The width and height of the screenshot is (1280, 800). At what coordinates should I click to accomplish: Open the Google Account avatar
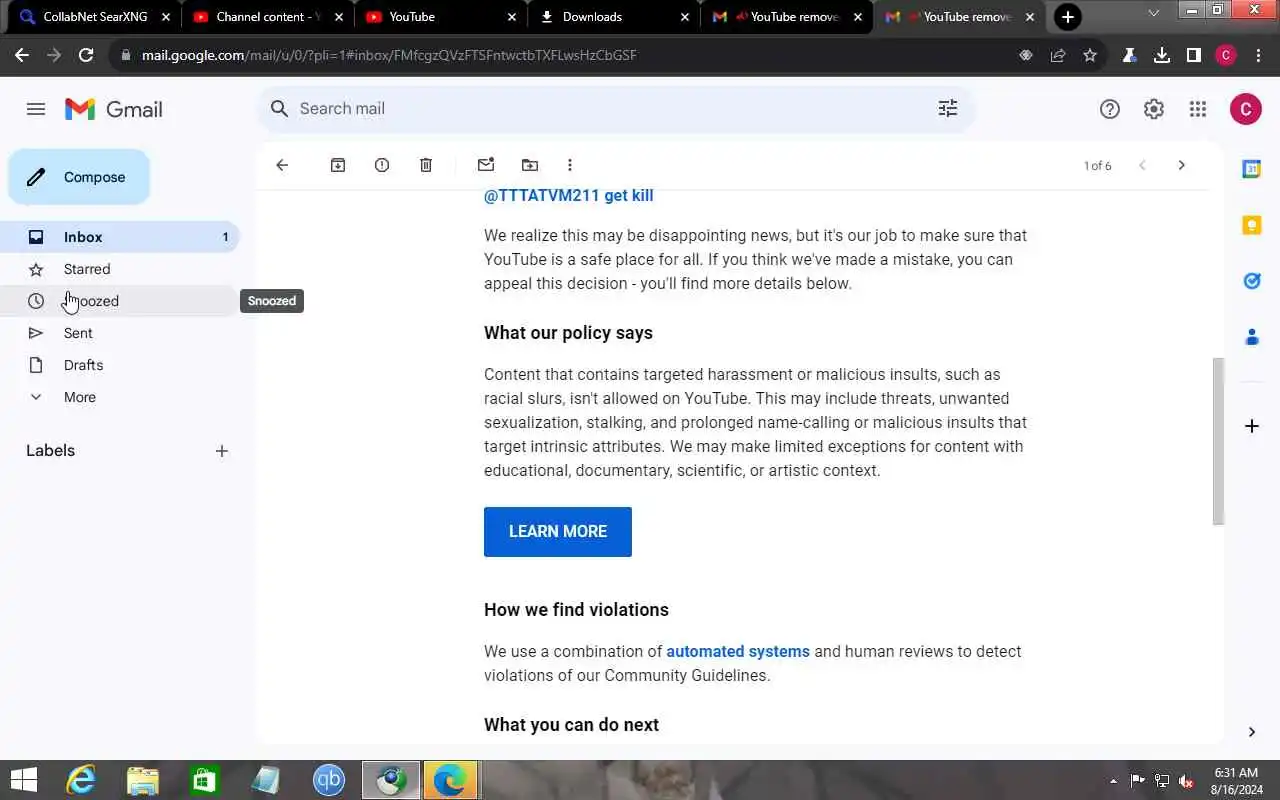1245,109
